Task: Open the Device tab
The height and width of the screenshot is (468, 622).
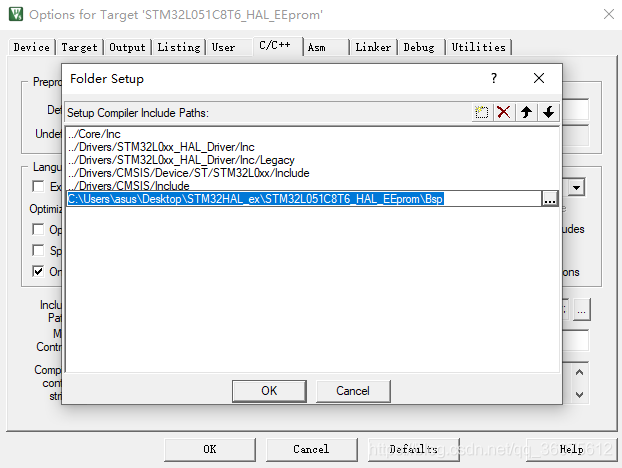Action: (32, 47)
